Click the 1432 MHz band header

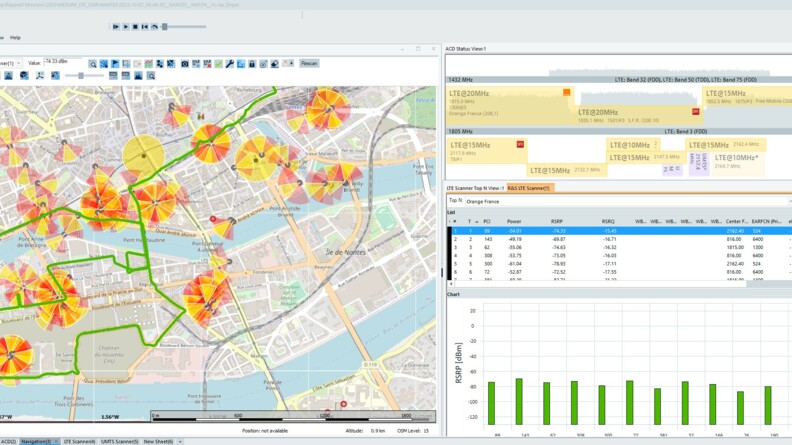(619, 80)
